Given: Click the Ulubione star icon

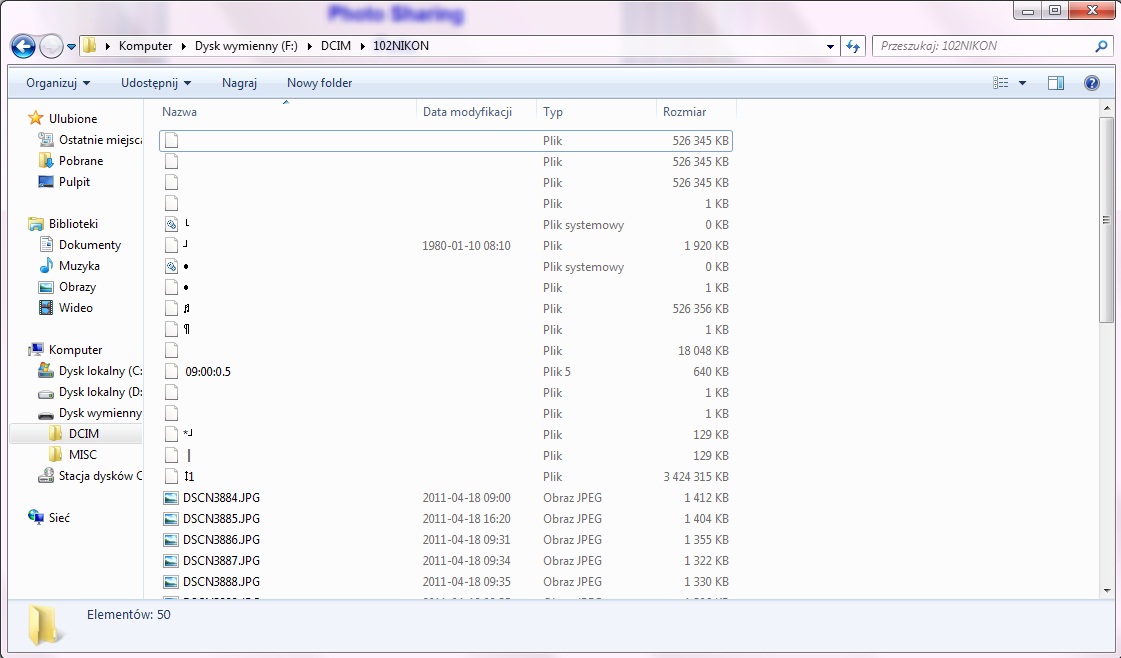Looking at the screenshot, I should 36,118.
